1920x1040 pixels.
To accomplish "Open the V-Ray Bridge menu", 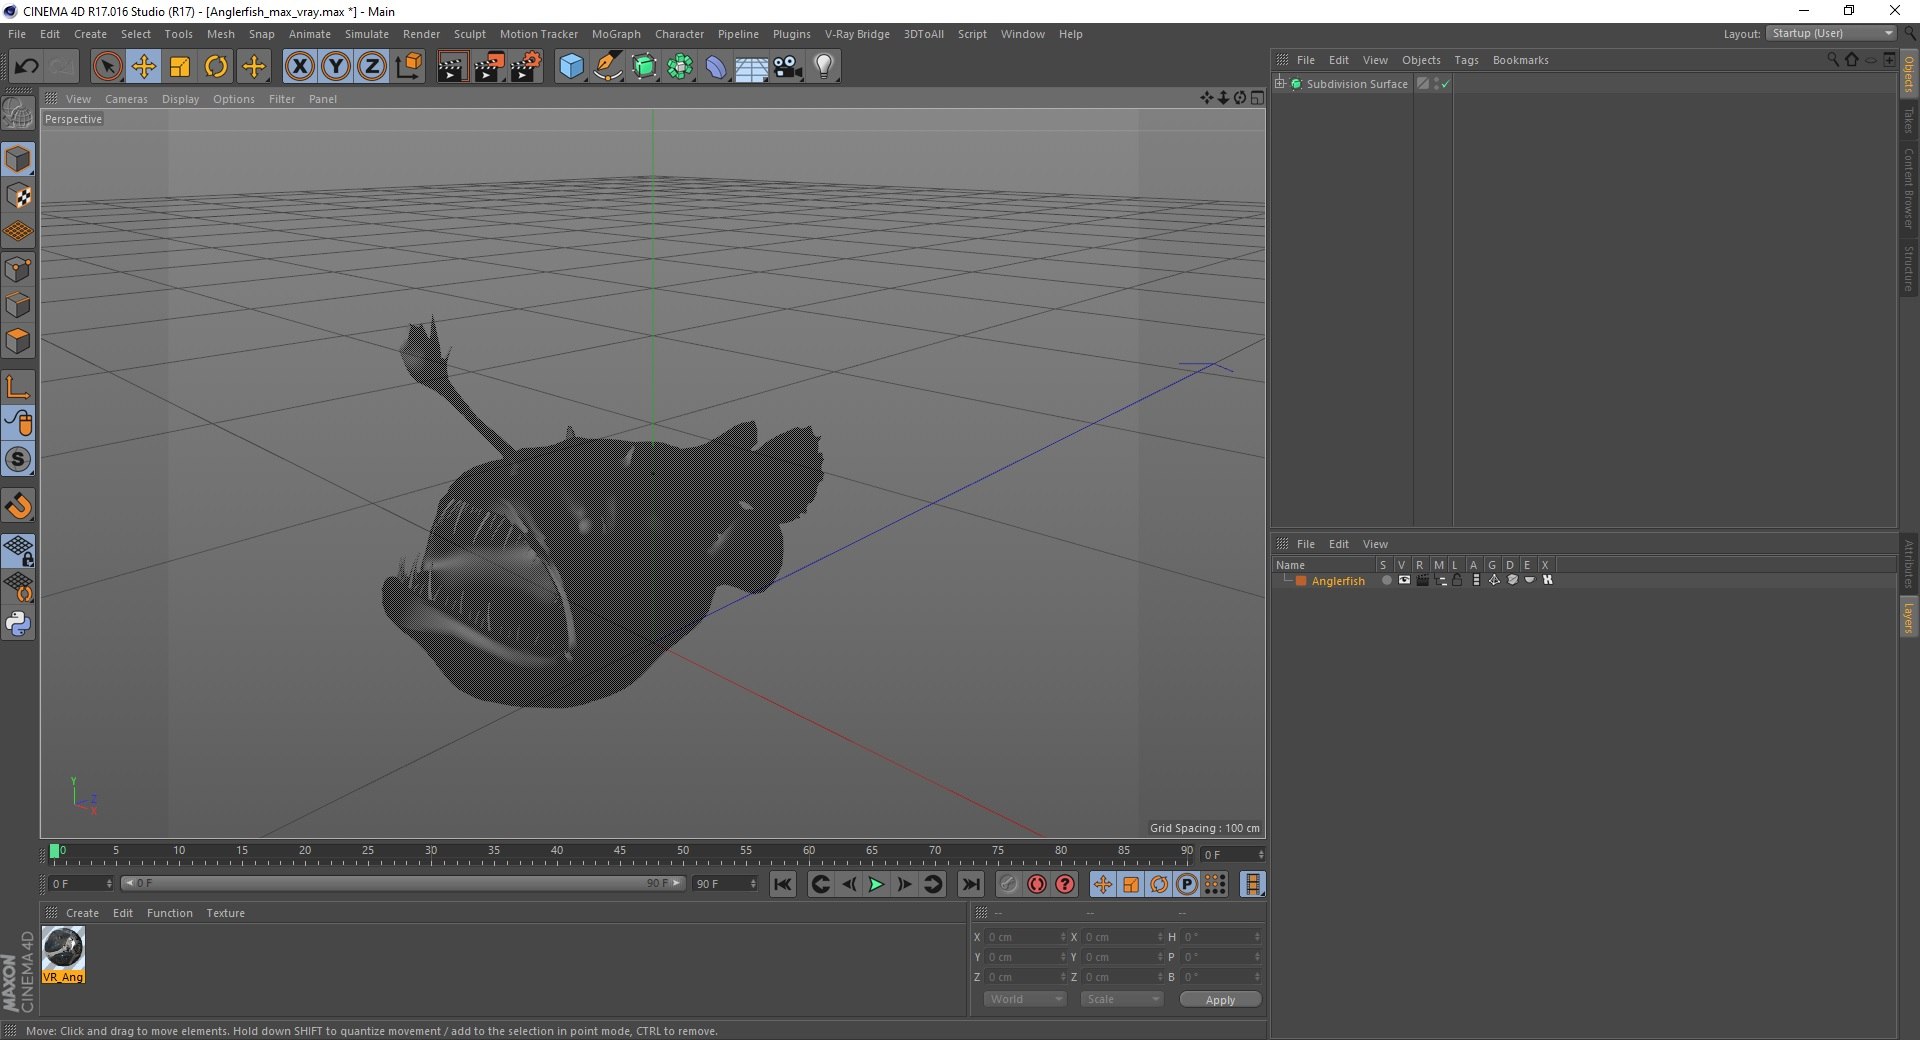I will point(857,34).
